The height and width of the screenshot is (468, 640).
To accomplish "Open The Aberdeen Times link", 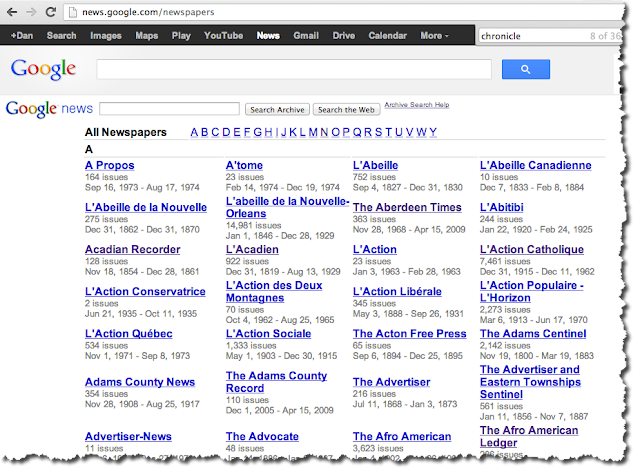I will [407, 207].
